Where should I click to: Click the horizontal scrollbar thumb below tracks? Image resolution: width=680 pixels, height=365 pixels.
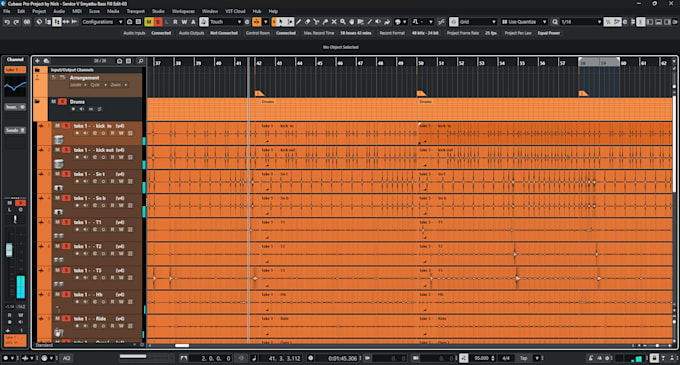[x=182, y=345]
